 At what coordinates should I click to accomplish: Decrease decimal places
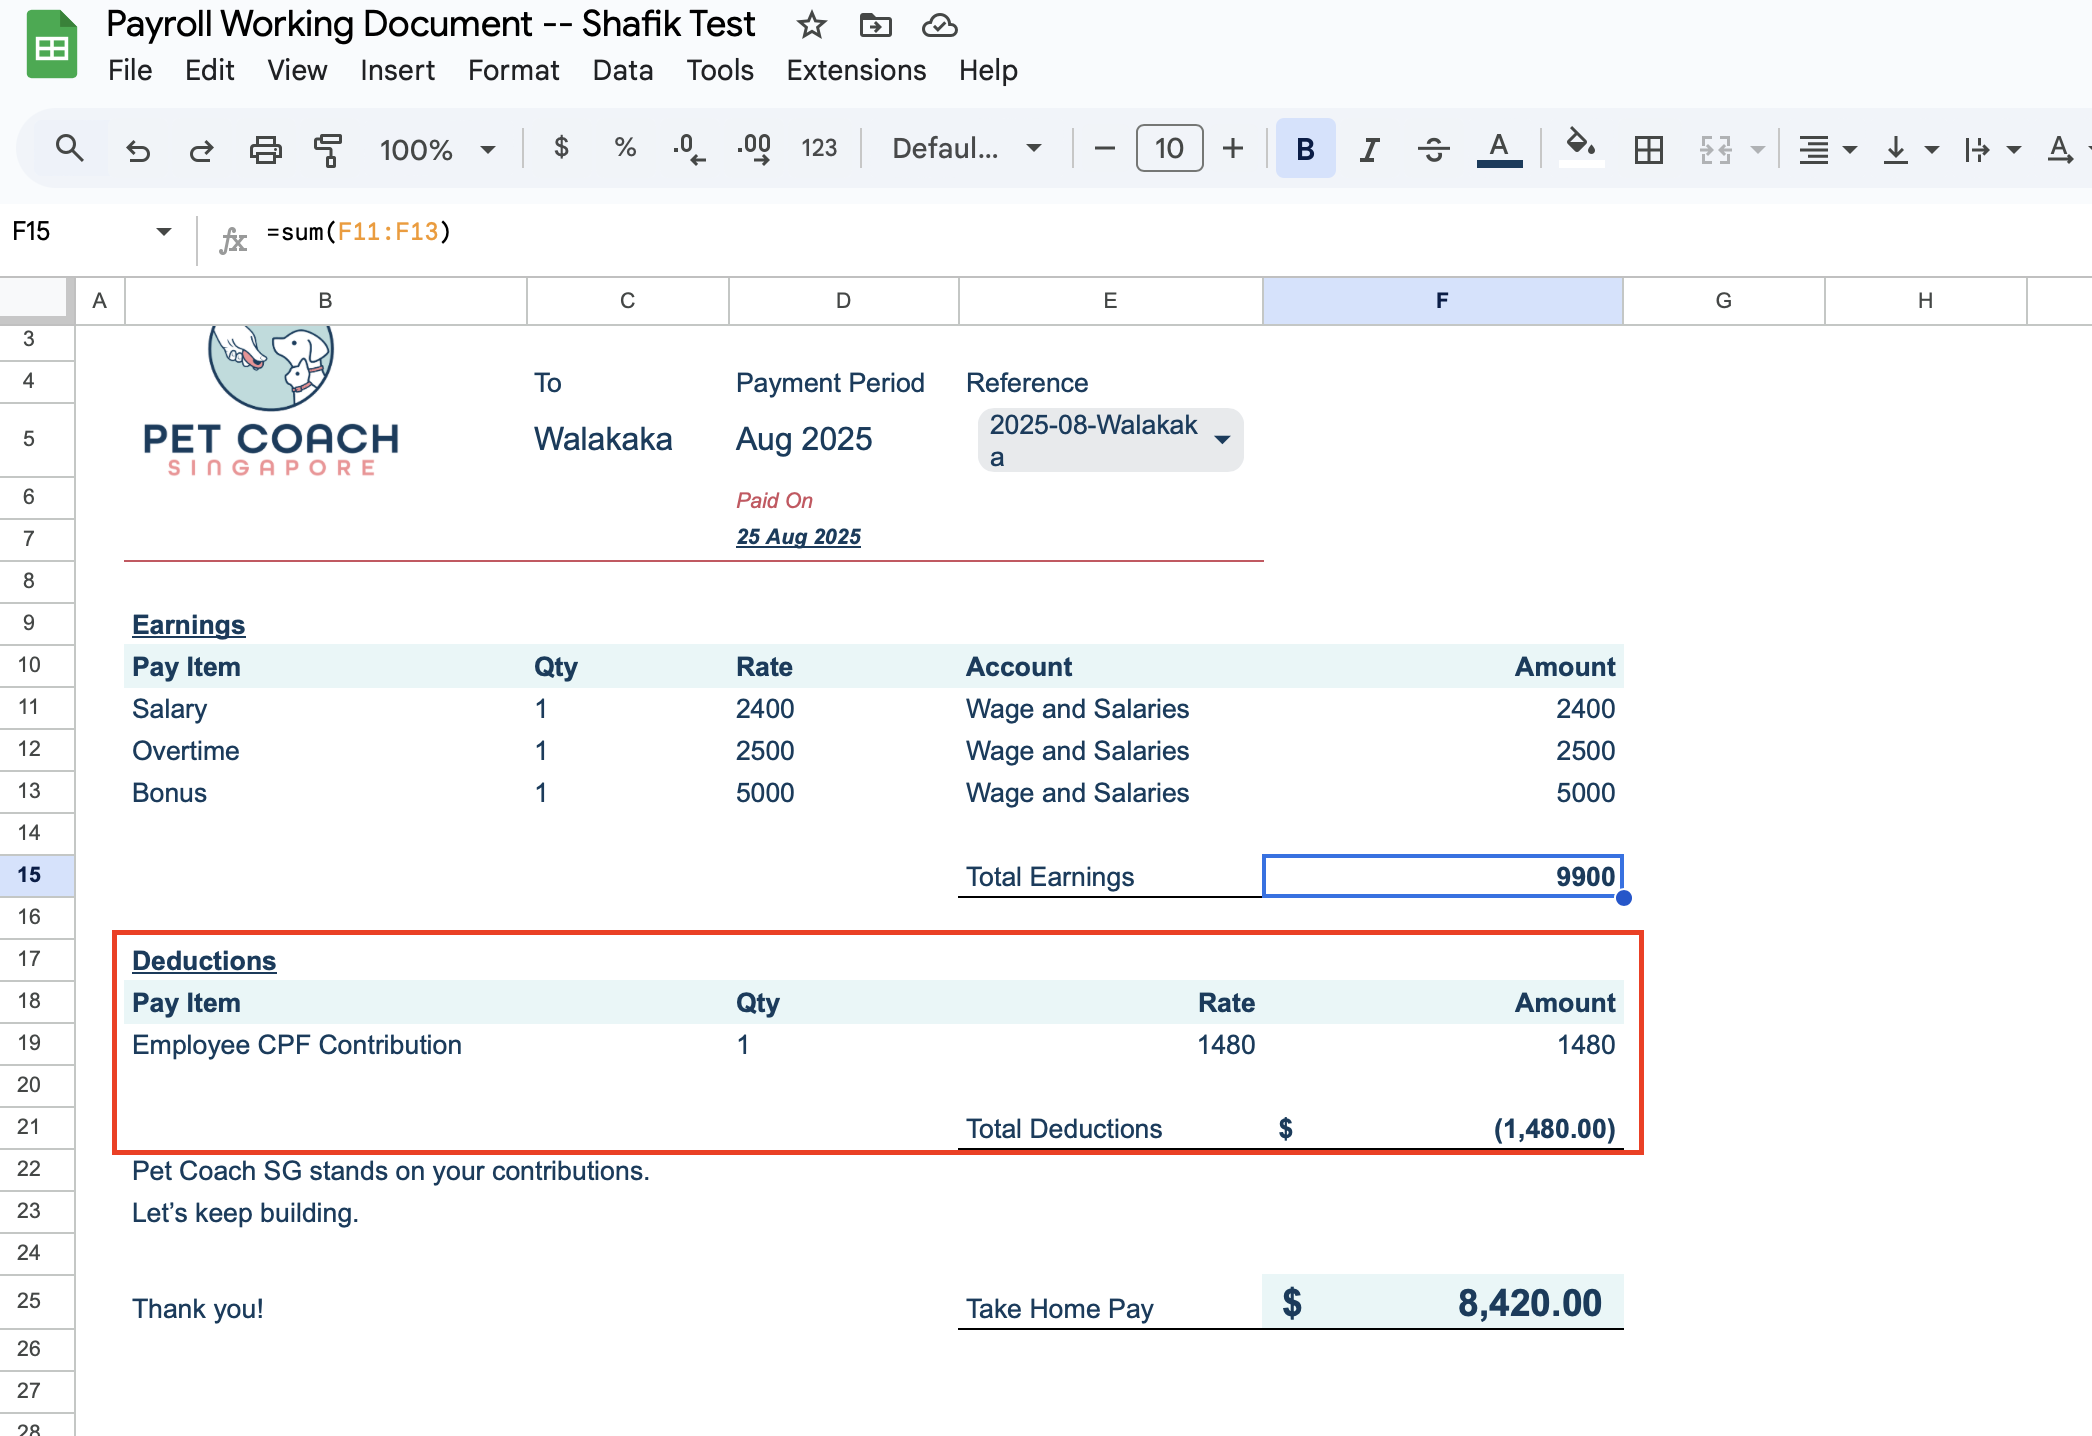tap(689, 149)
